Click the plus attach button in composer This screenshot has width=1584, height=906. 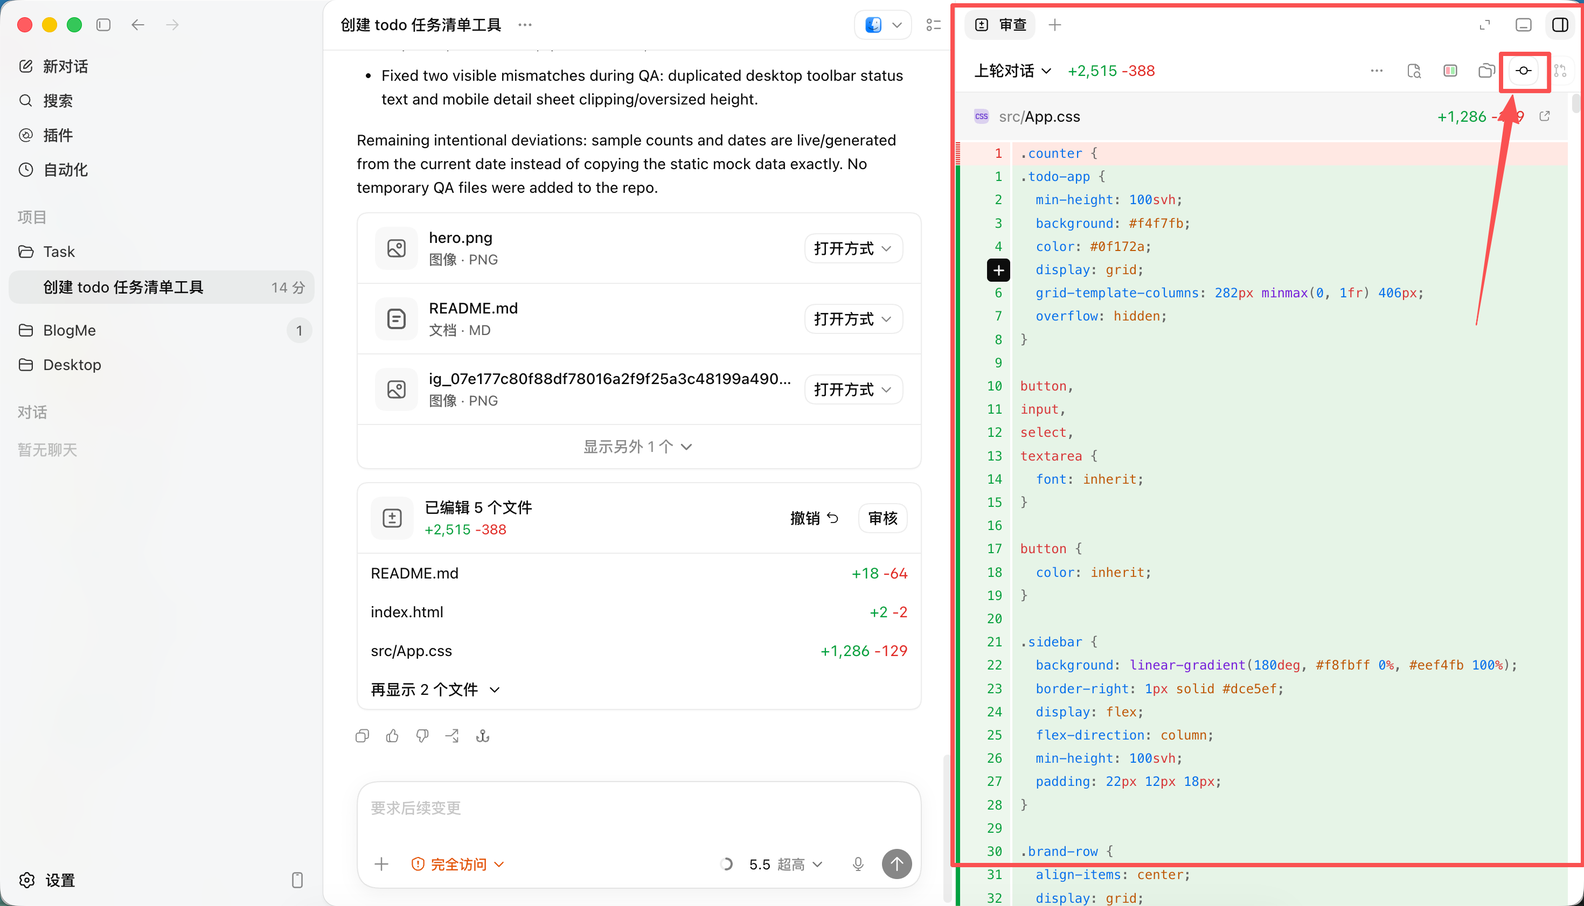[381, 864]
